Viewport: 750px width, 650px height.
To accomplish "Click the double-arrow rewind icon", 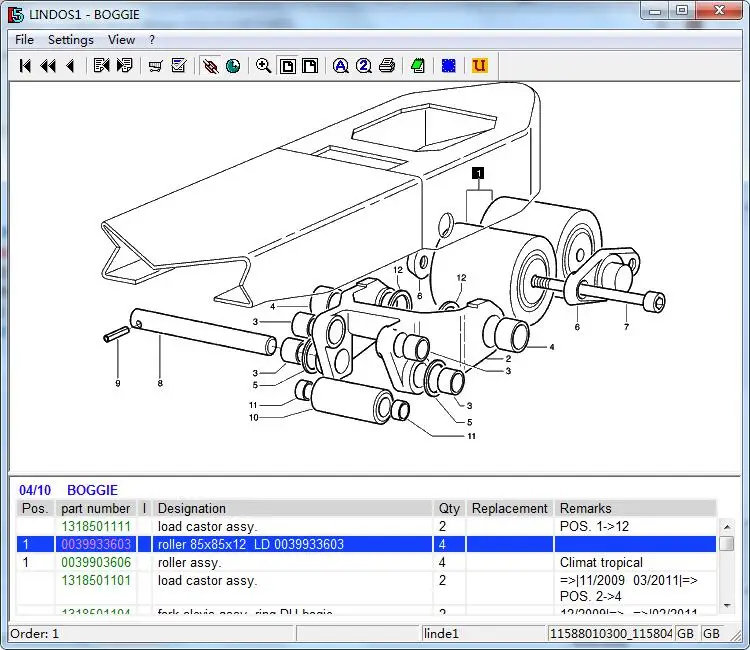I will (47, 66).
